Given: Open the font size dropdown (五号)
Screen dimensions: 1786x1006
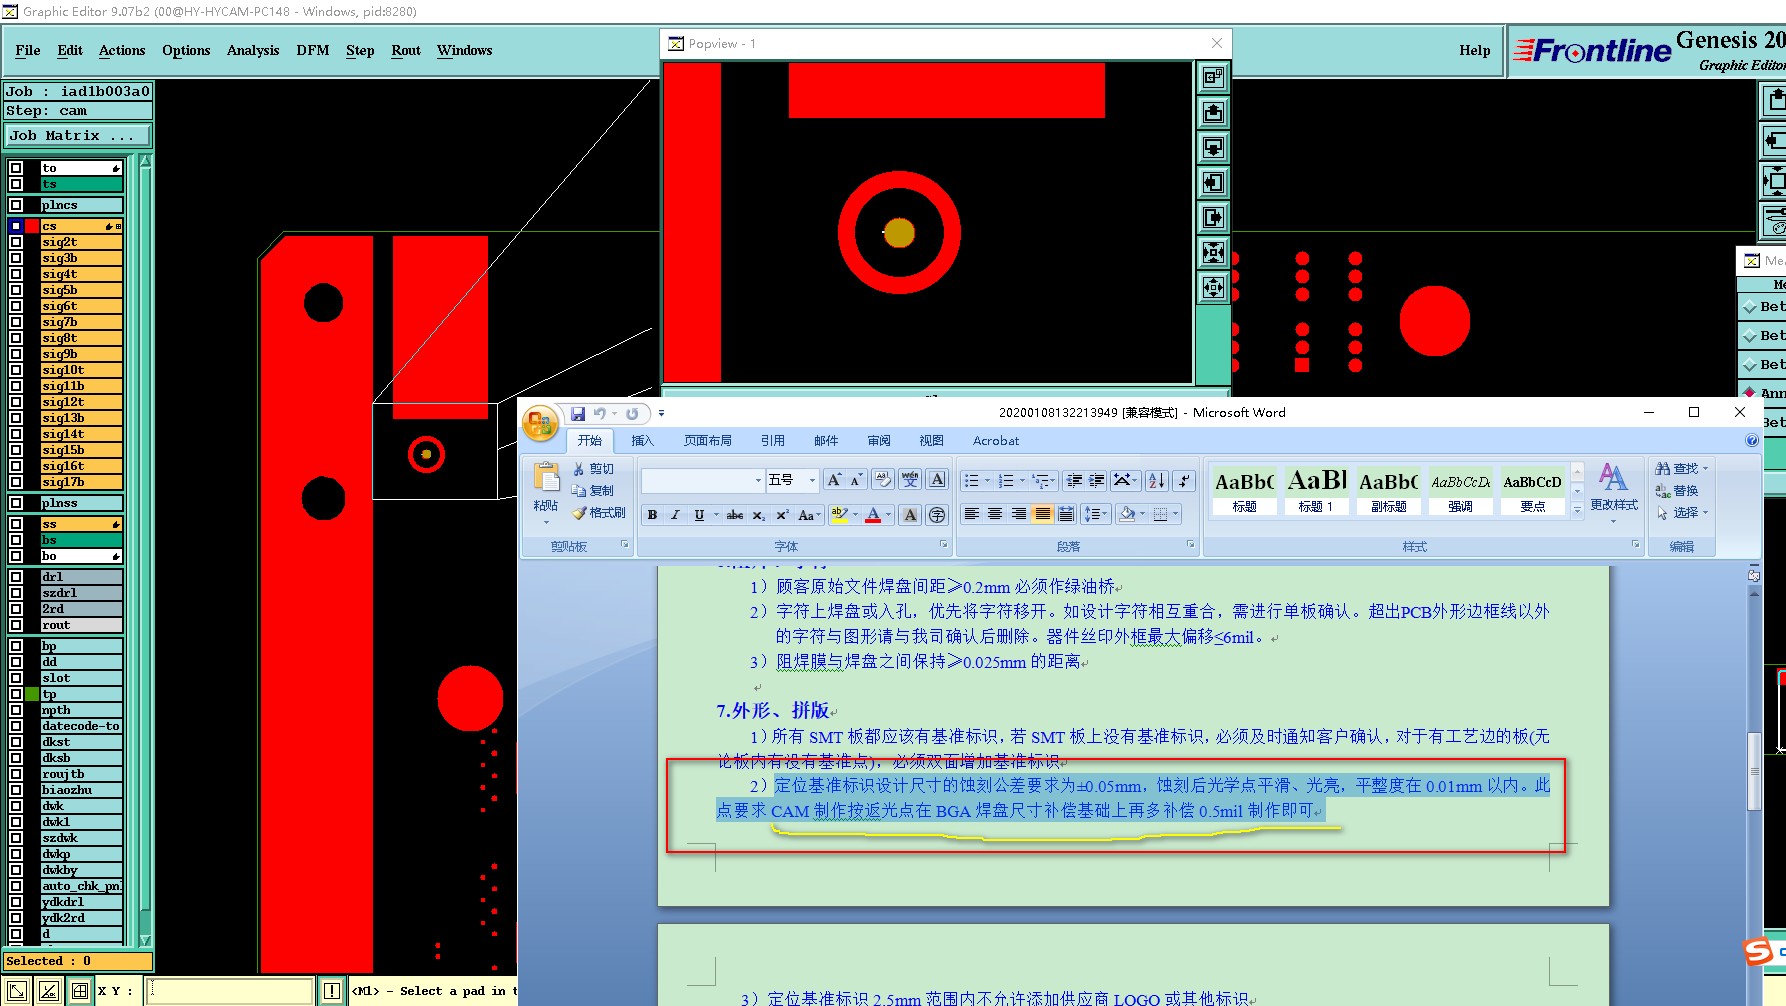Looking at the screenshot, I should pos(812,480).
